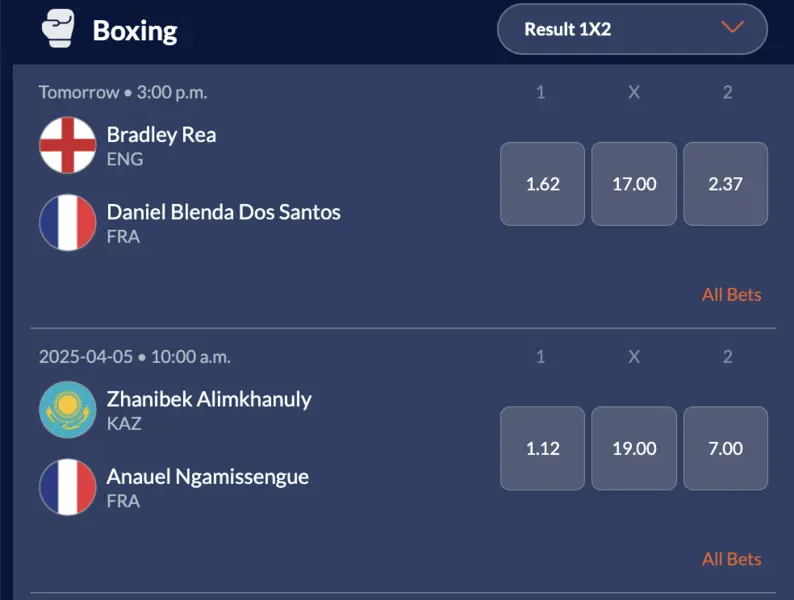794x600 pixels.
Task: Click the France flag beside Daniel Blenda Dos Santos
Action: point(68,223)
